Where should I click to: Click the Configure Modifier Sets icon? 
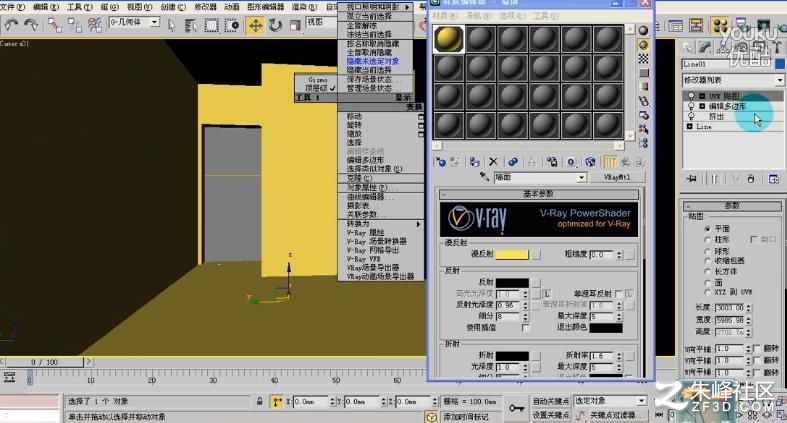coord(773,179)
